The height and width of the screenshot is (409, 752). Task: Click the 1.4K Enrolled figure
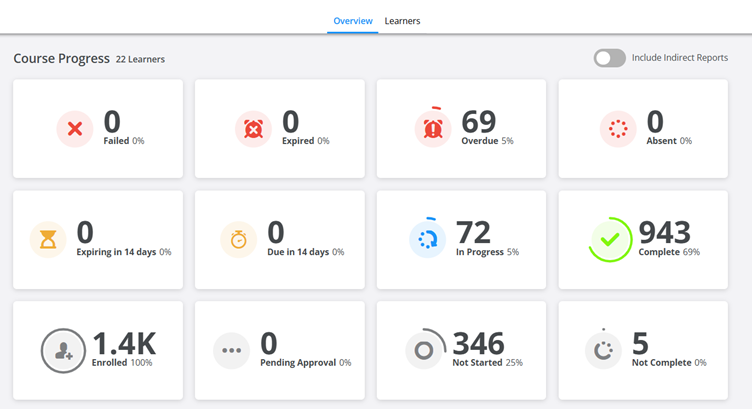click(124, 343)
